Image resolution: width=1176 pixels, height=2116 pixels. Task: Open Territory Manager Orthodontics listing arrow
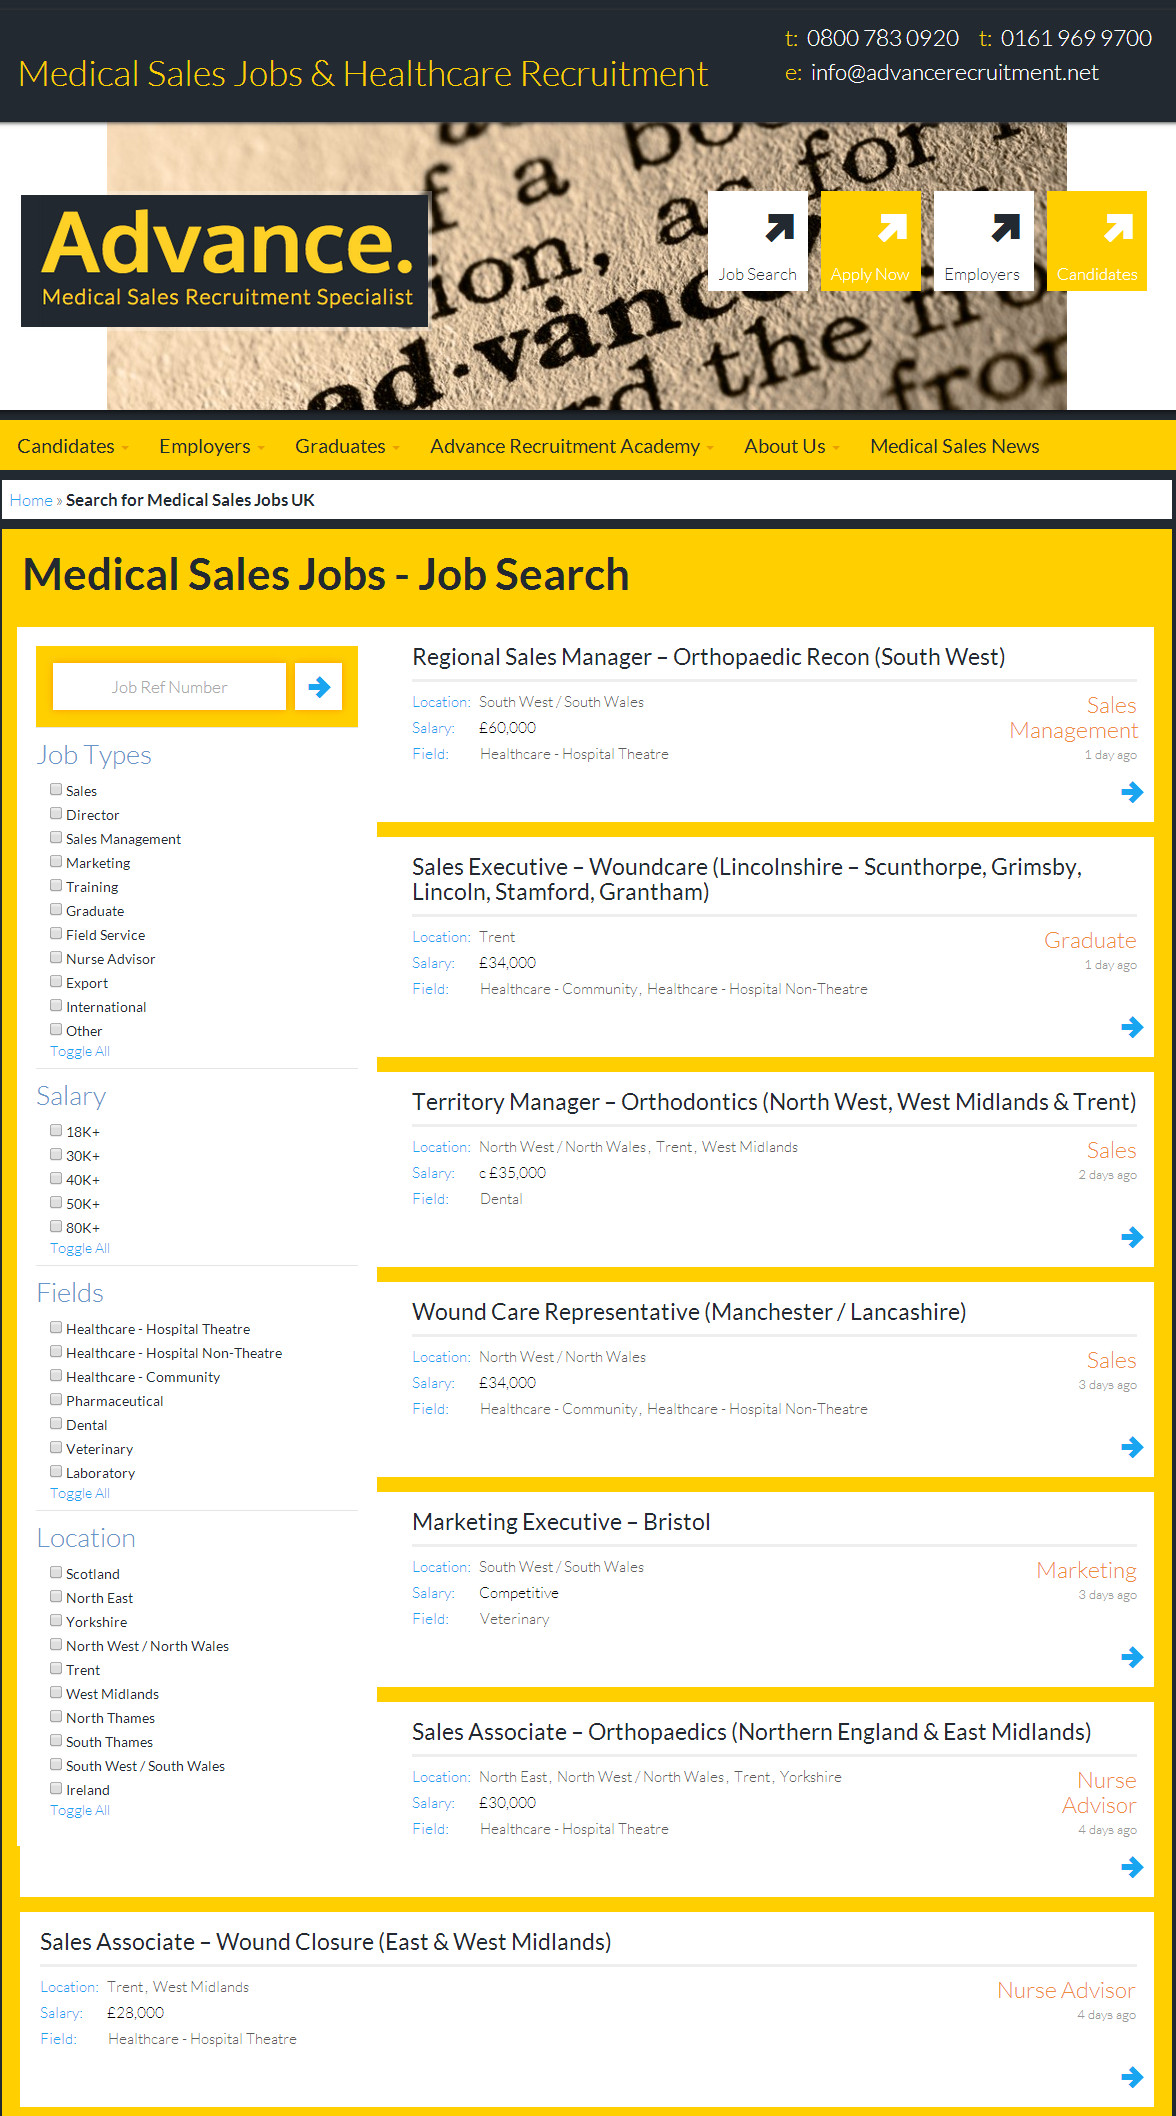click(1132, 1238)
